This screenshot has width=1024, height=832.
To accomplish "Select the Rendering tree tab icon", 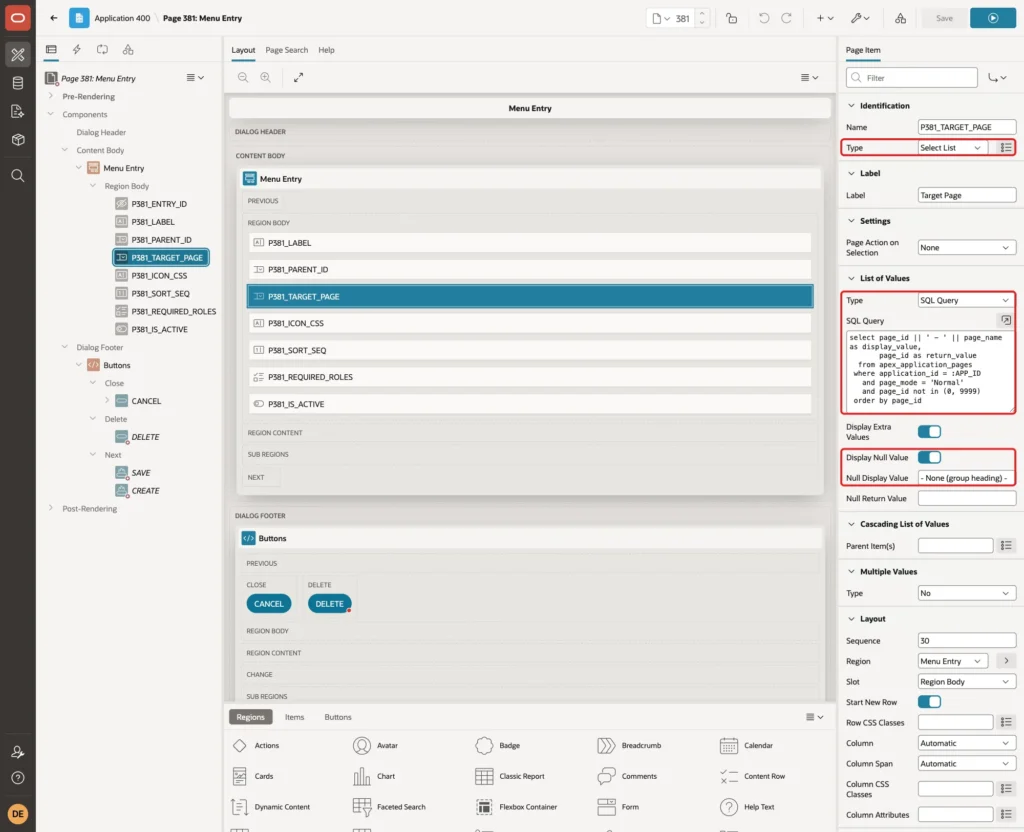I will [51, 50].
